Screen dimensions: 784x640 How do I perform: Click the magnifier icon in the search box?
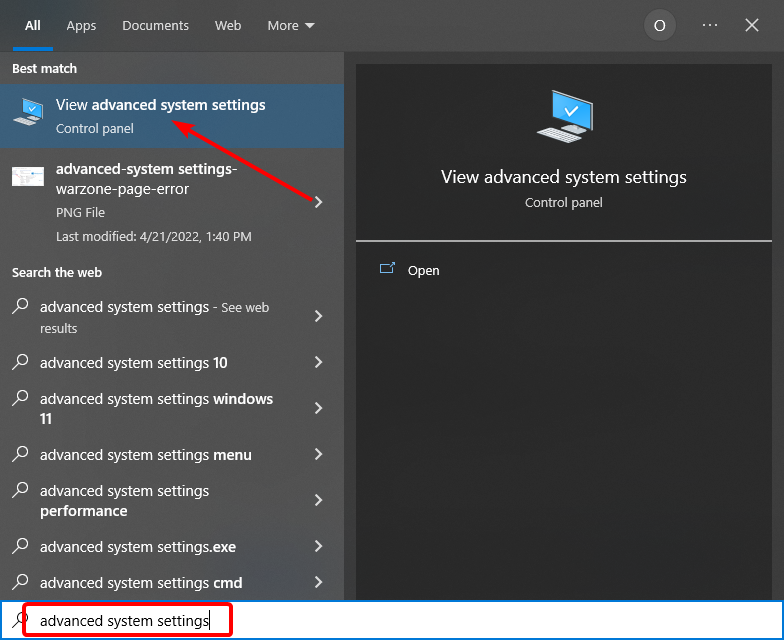(20, 620)
